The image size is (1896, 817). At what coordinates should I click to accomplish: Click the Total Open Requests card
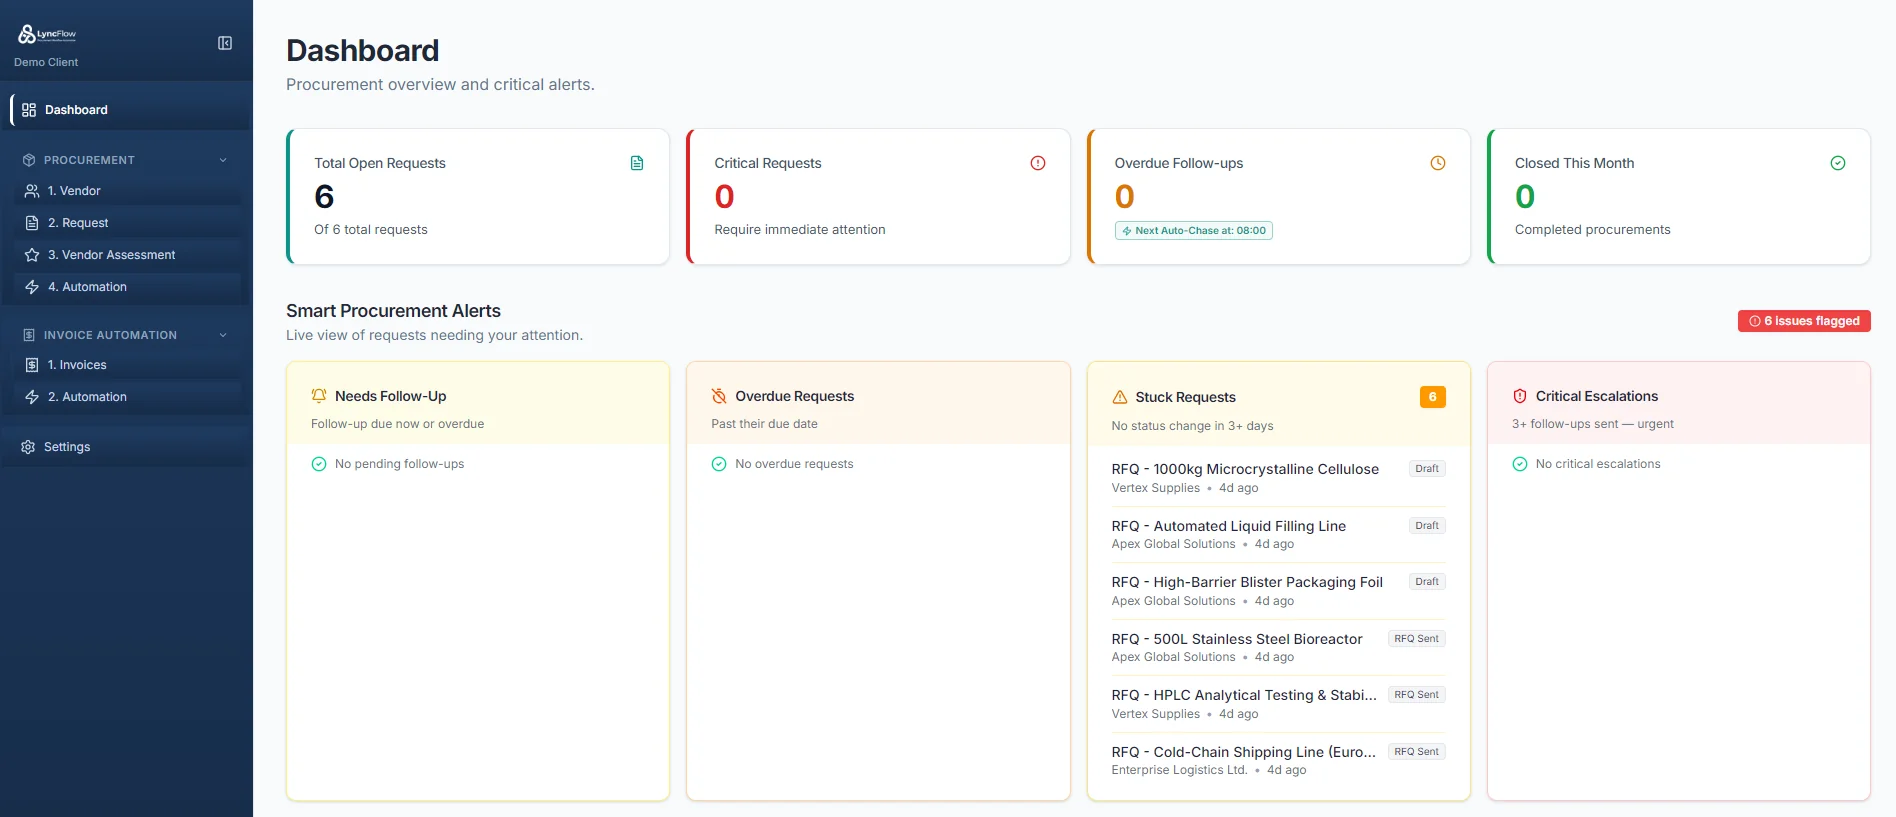click(478, 197)
